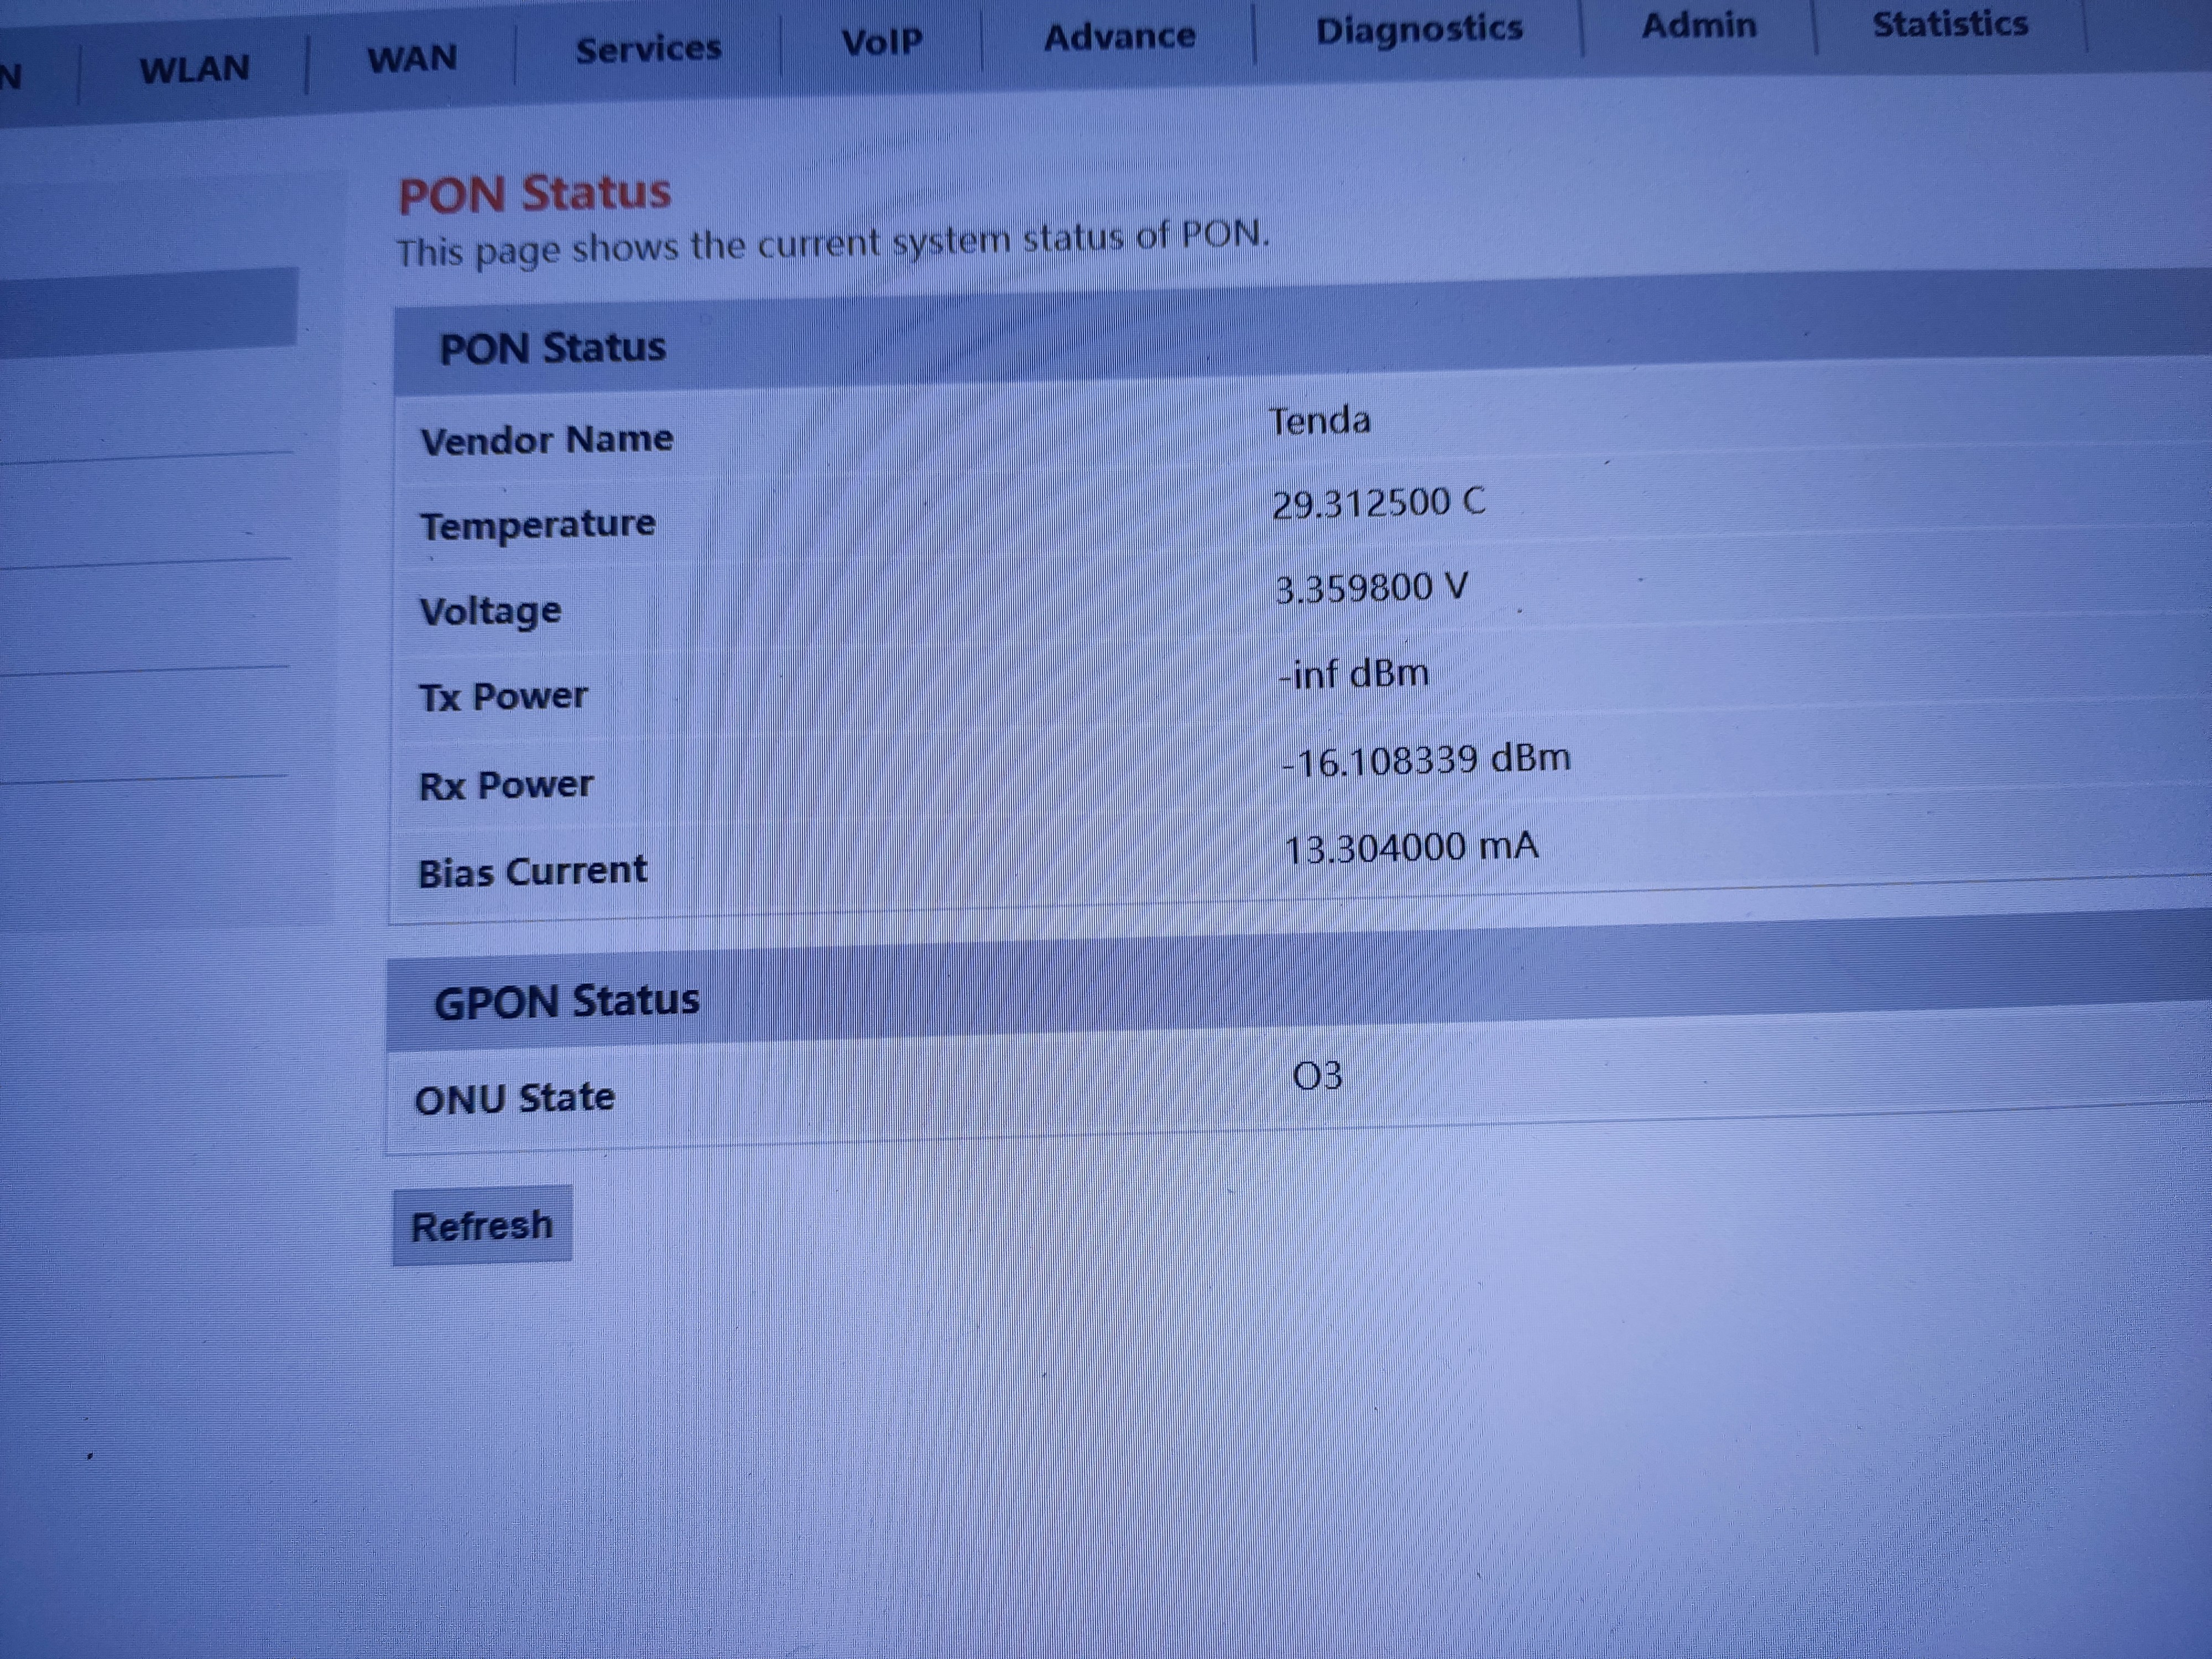Select the highlighted left sidebar item
Viewport: 2212px width, 1659px height.
click(148, 308)
